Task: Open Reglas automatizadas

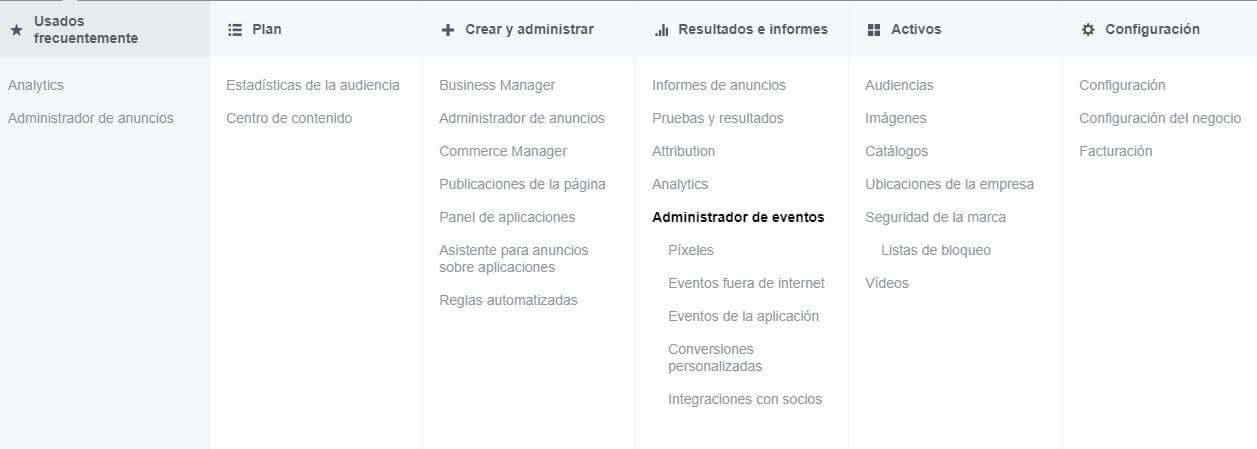Action: pyautogui.click(x=508, y=300)
